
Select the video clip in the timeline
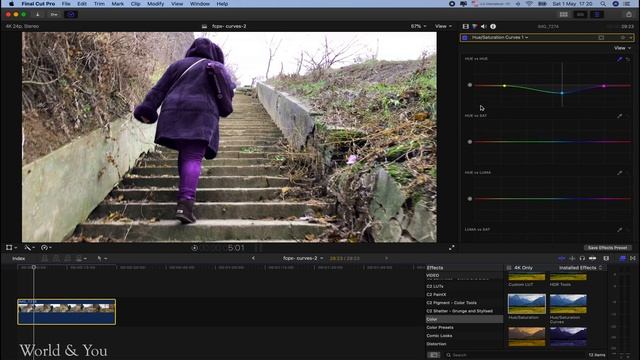pyautogui.click(x=67, y=312)
